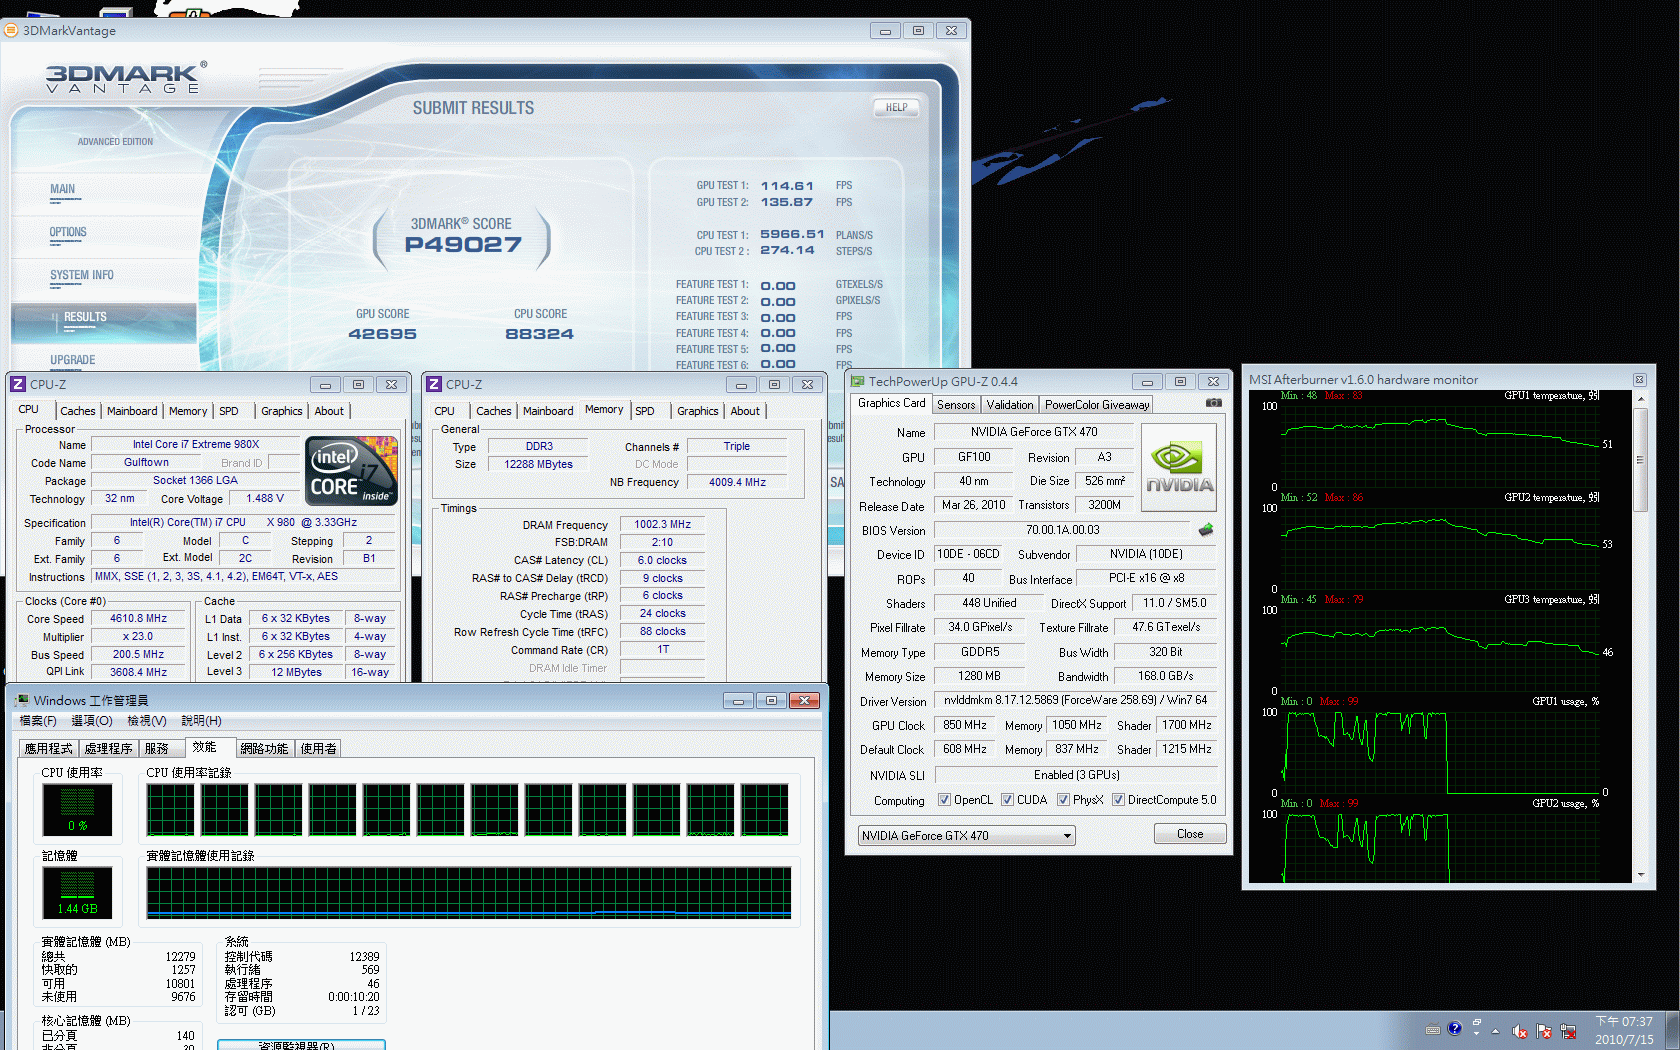The width and height of the screenshot is (1680, 1050).
Task: Click the language bar restore icon
Action: click(x=1477, y=1022)
